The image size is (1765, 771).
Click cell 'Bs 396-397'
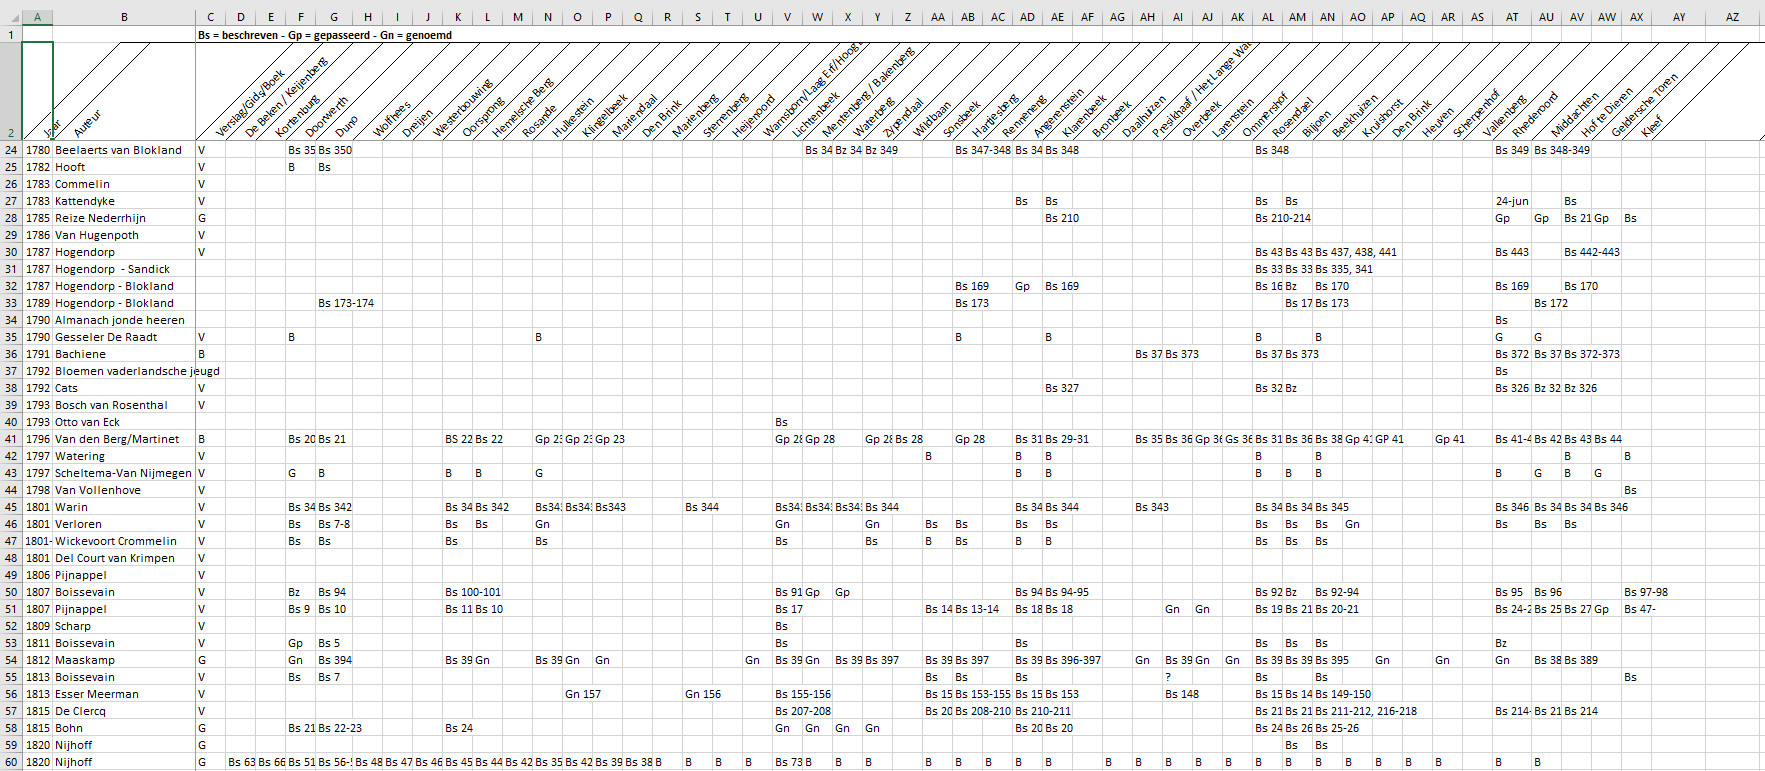click(1072, 660)
